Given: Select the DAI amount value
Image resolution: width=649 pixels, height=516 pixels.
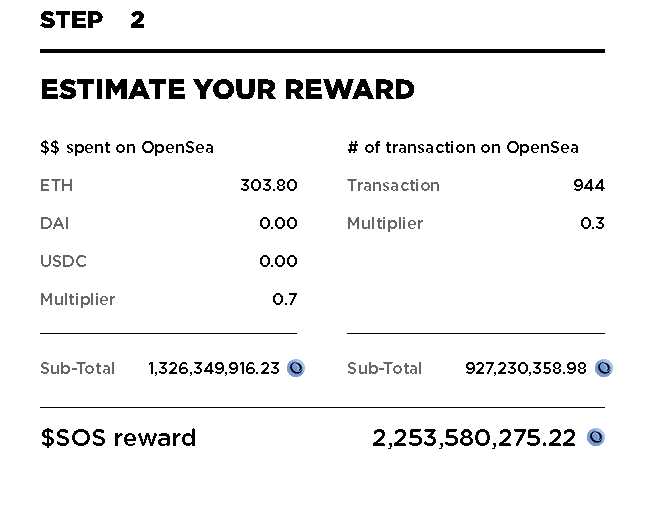Looking at the screenshot, I should [278, 223].
